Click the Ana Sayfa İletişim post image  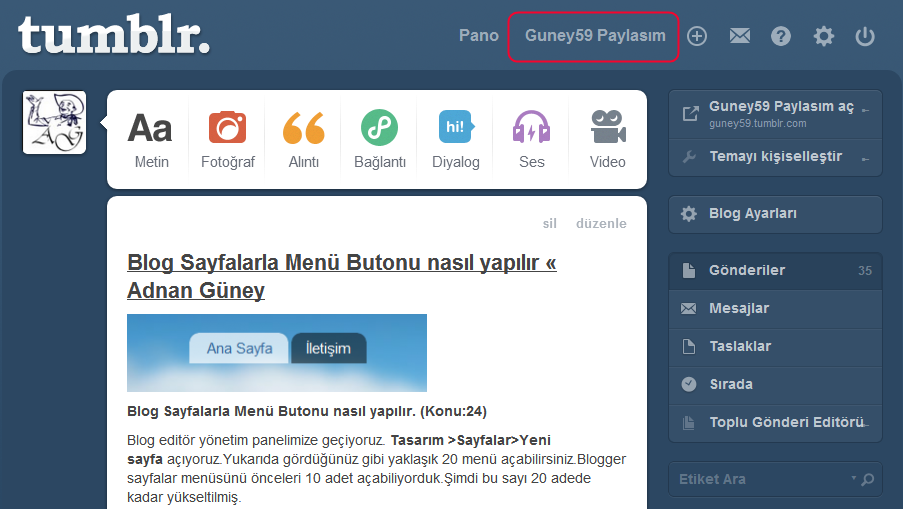point(277,353)
